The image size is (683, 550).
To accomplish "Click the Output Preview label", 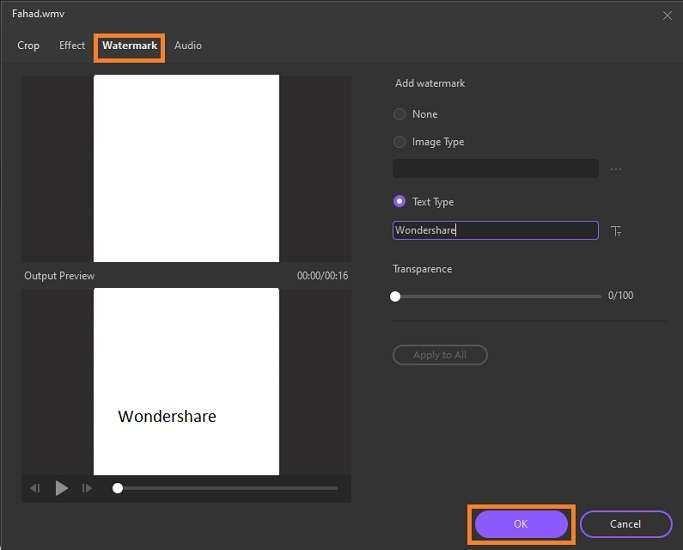I will point(59,276).
